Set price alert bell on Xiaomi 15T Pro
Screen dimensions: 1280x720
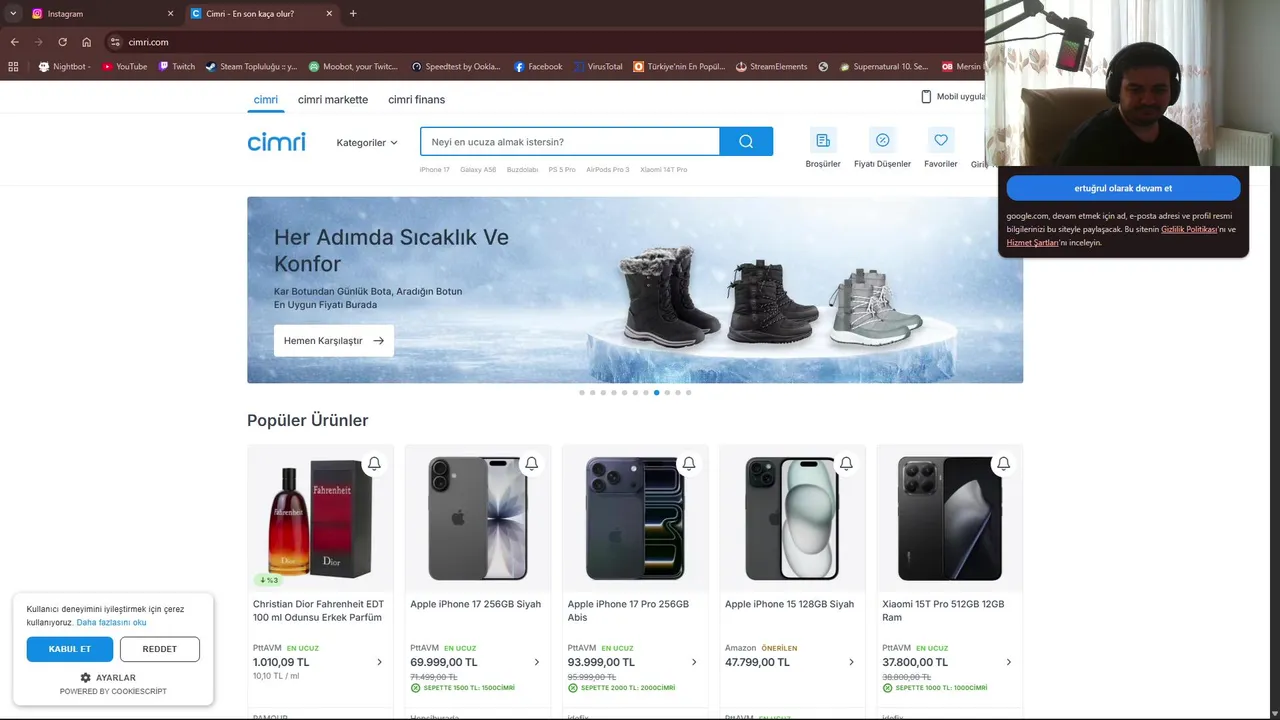(1003, 464)
